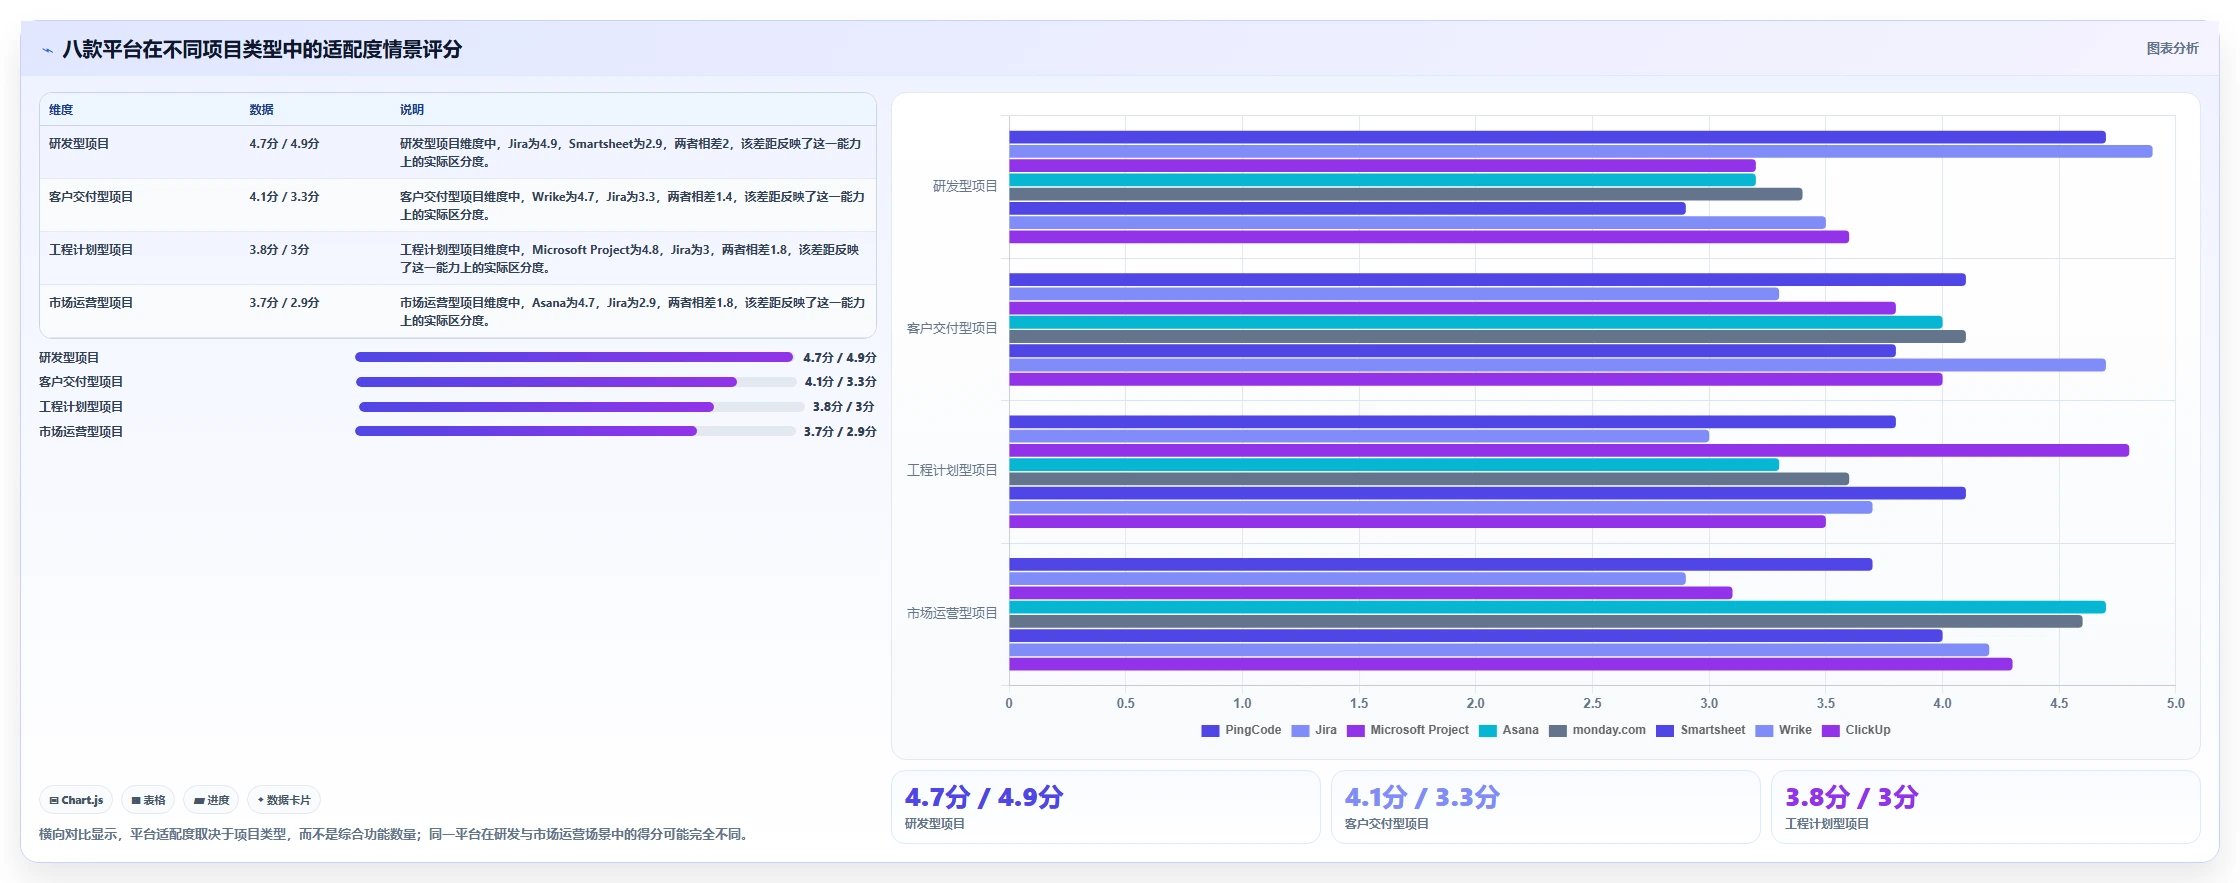Click the 工程计划型项目 progress bar
The width and height of the screenshot is (2240, 883).
pos(581,407)
